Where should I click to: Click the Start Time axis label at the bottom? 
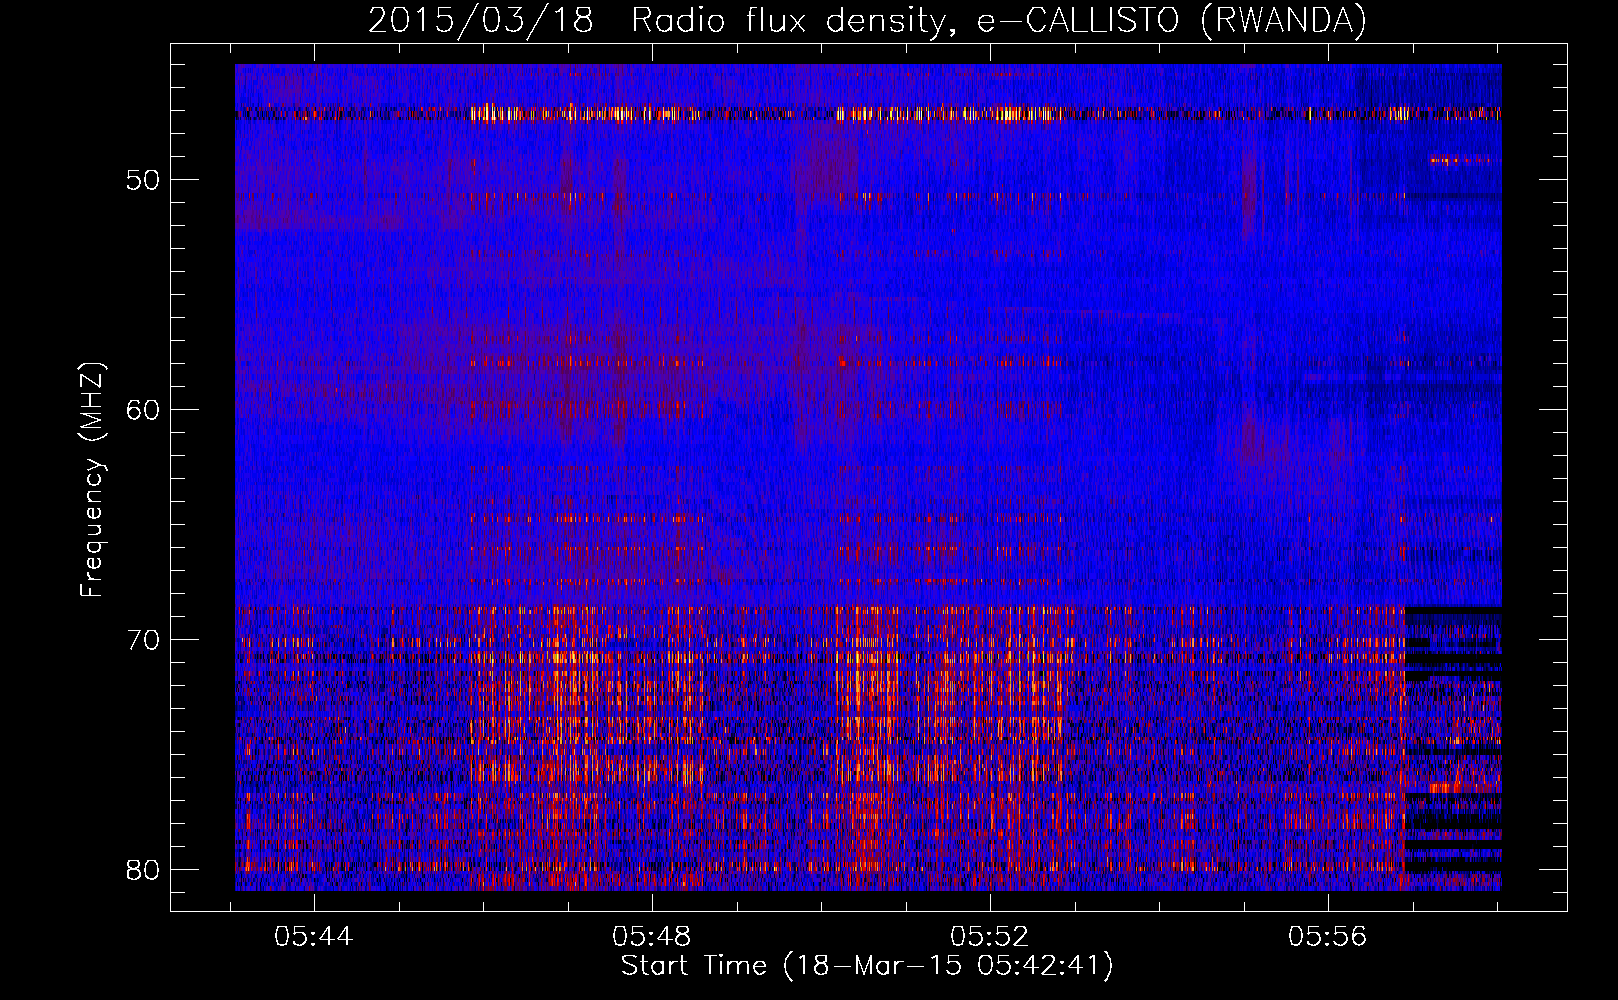[867, 965]
